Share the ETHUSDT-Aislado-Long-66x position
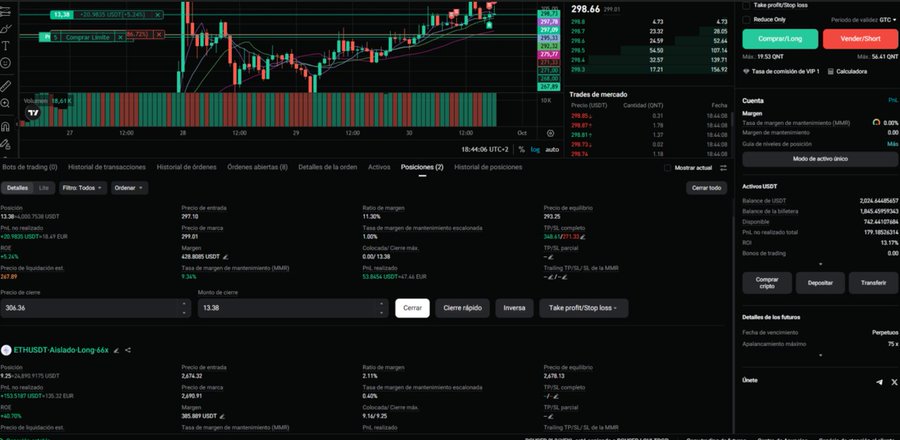 (x=128, y=350)
